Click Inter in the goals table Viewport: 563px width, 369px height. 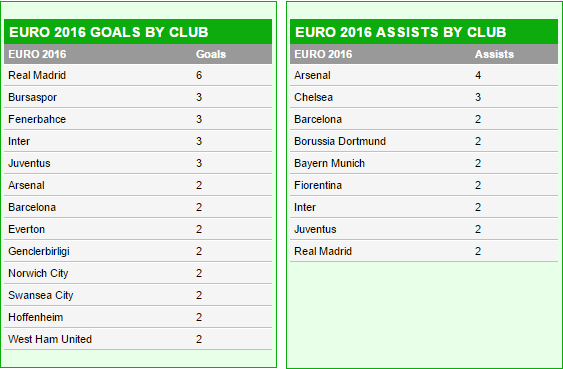(x=19, y=141)
